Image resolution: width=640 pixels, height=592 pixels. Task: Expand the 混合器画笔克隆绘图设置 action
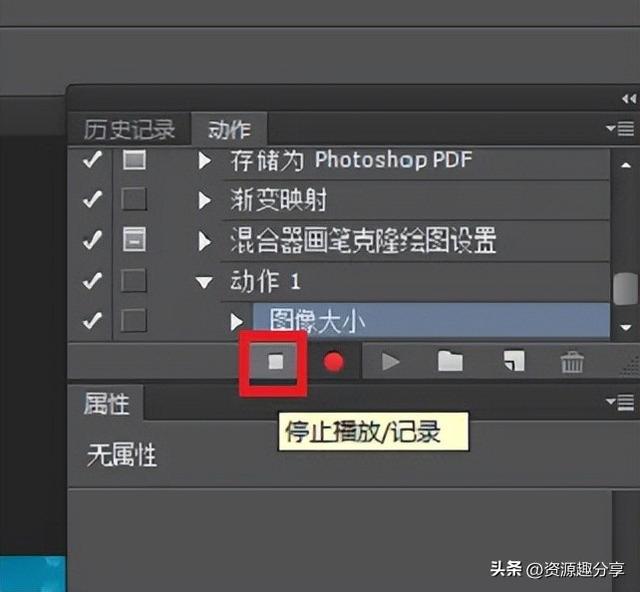tap(204, 241)
